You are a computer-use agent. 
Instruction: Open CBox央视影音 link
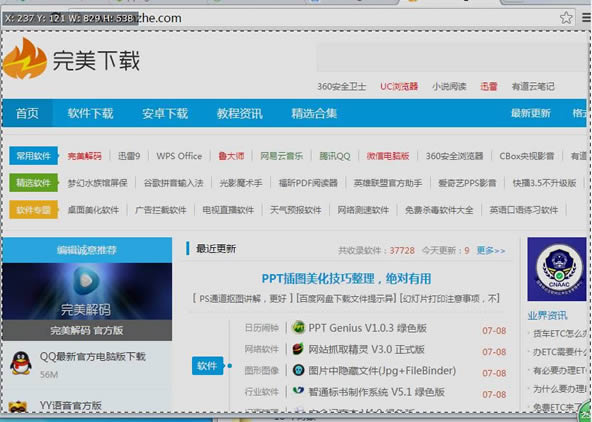point(527,156)
